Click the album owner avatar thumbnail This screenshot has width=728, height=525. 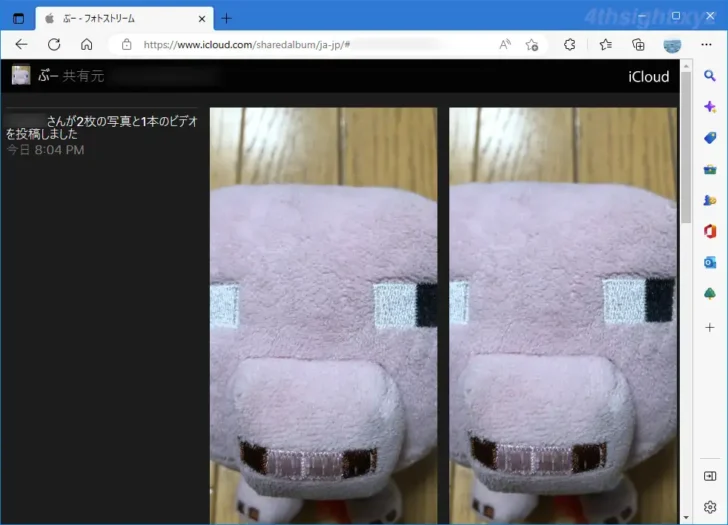pyautogui.click(x=21, y=75)
